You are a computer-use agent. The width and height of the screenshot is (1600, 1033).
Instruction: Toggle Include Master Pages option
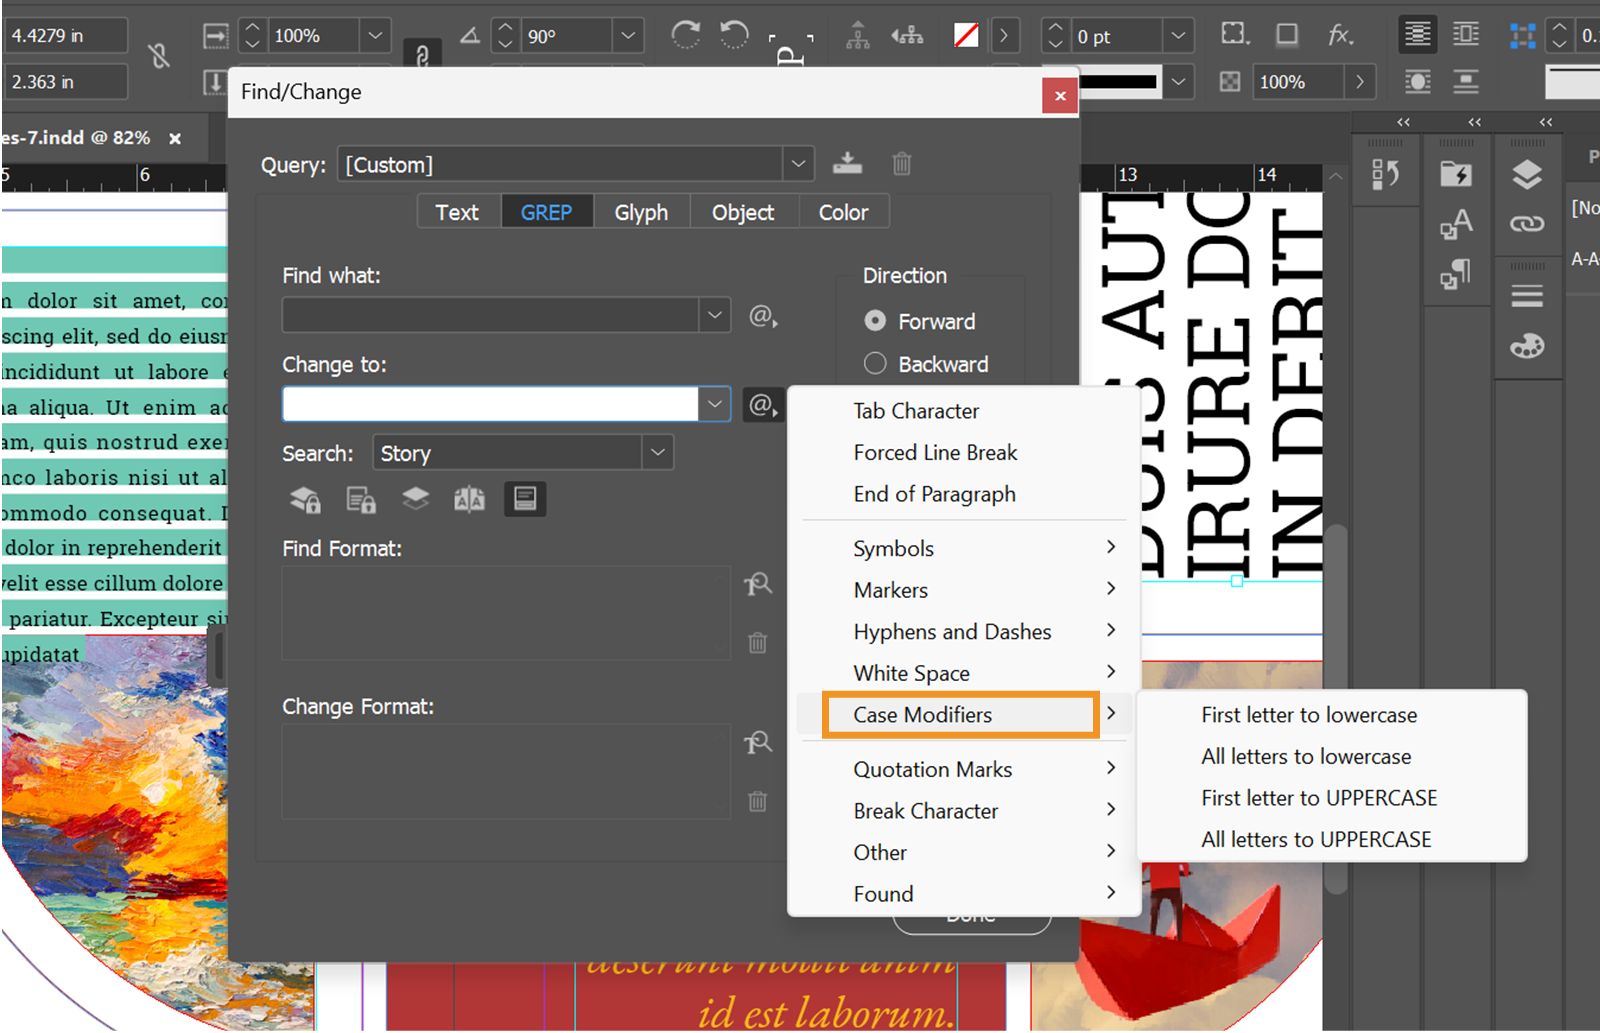tap(469, 499)
